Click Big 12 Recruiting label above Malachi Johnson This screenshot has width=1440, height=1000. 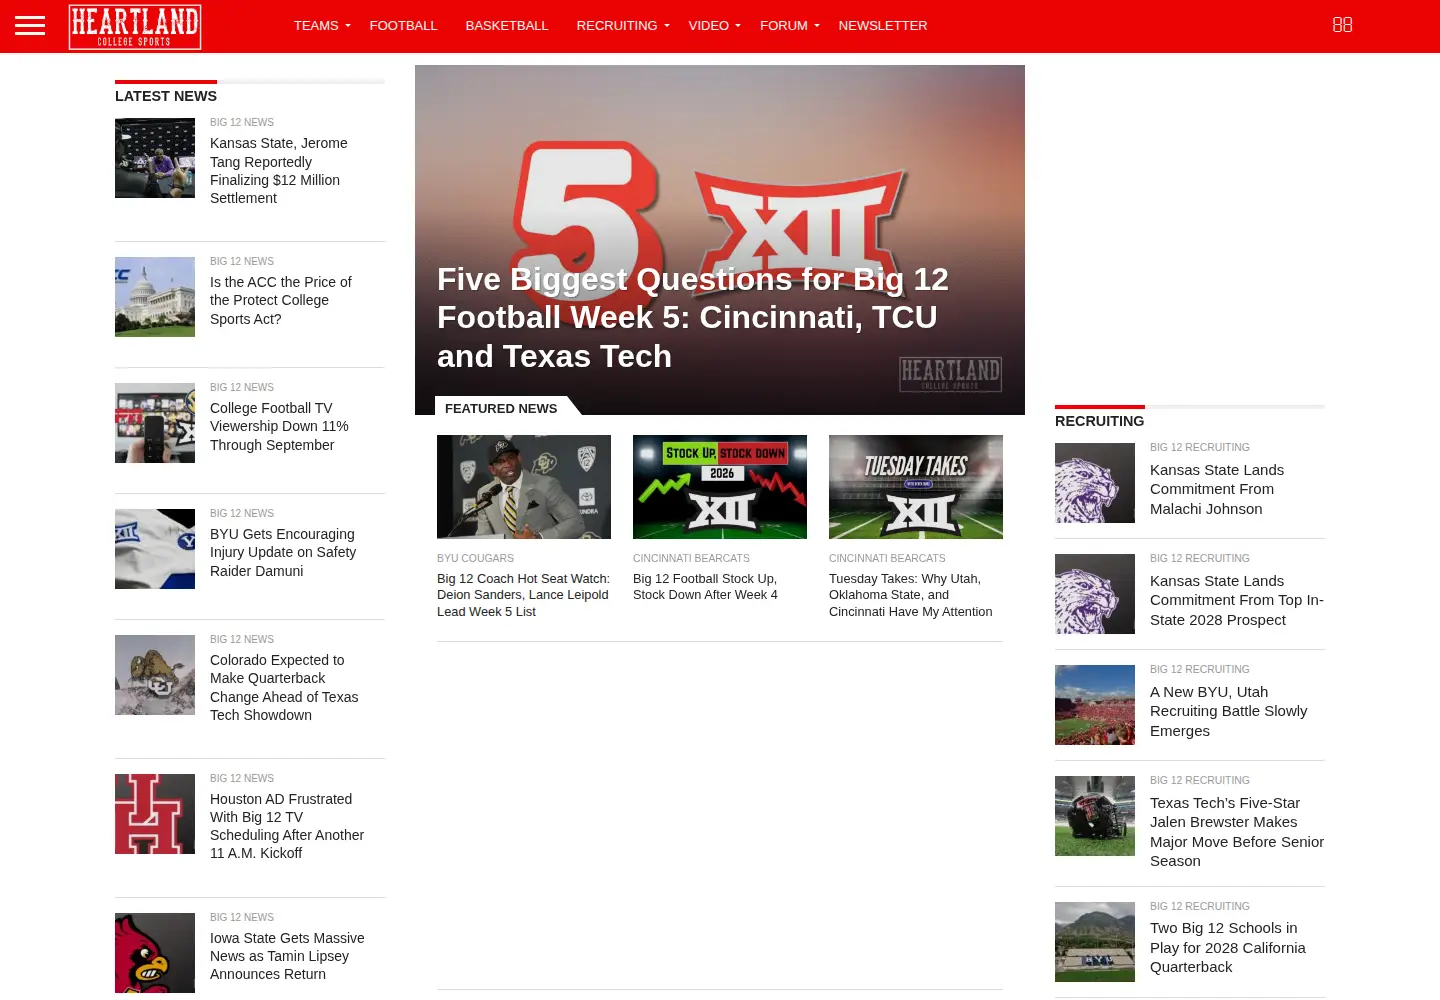point(1200,447)
